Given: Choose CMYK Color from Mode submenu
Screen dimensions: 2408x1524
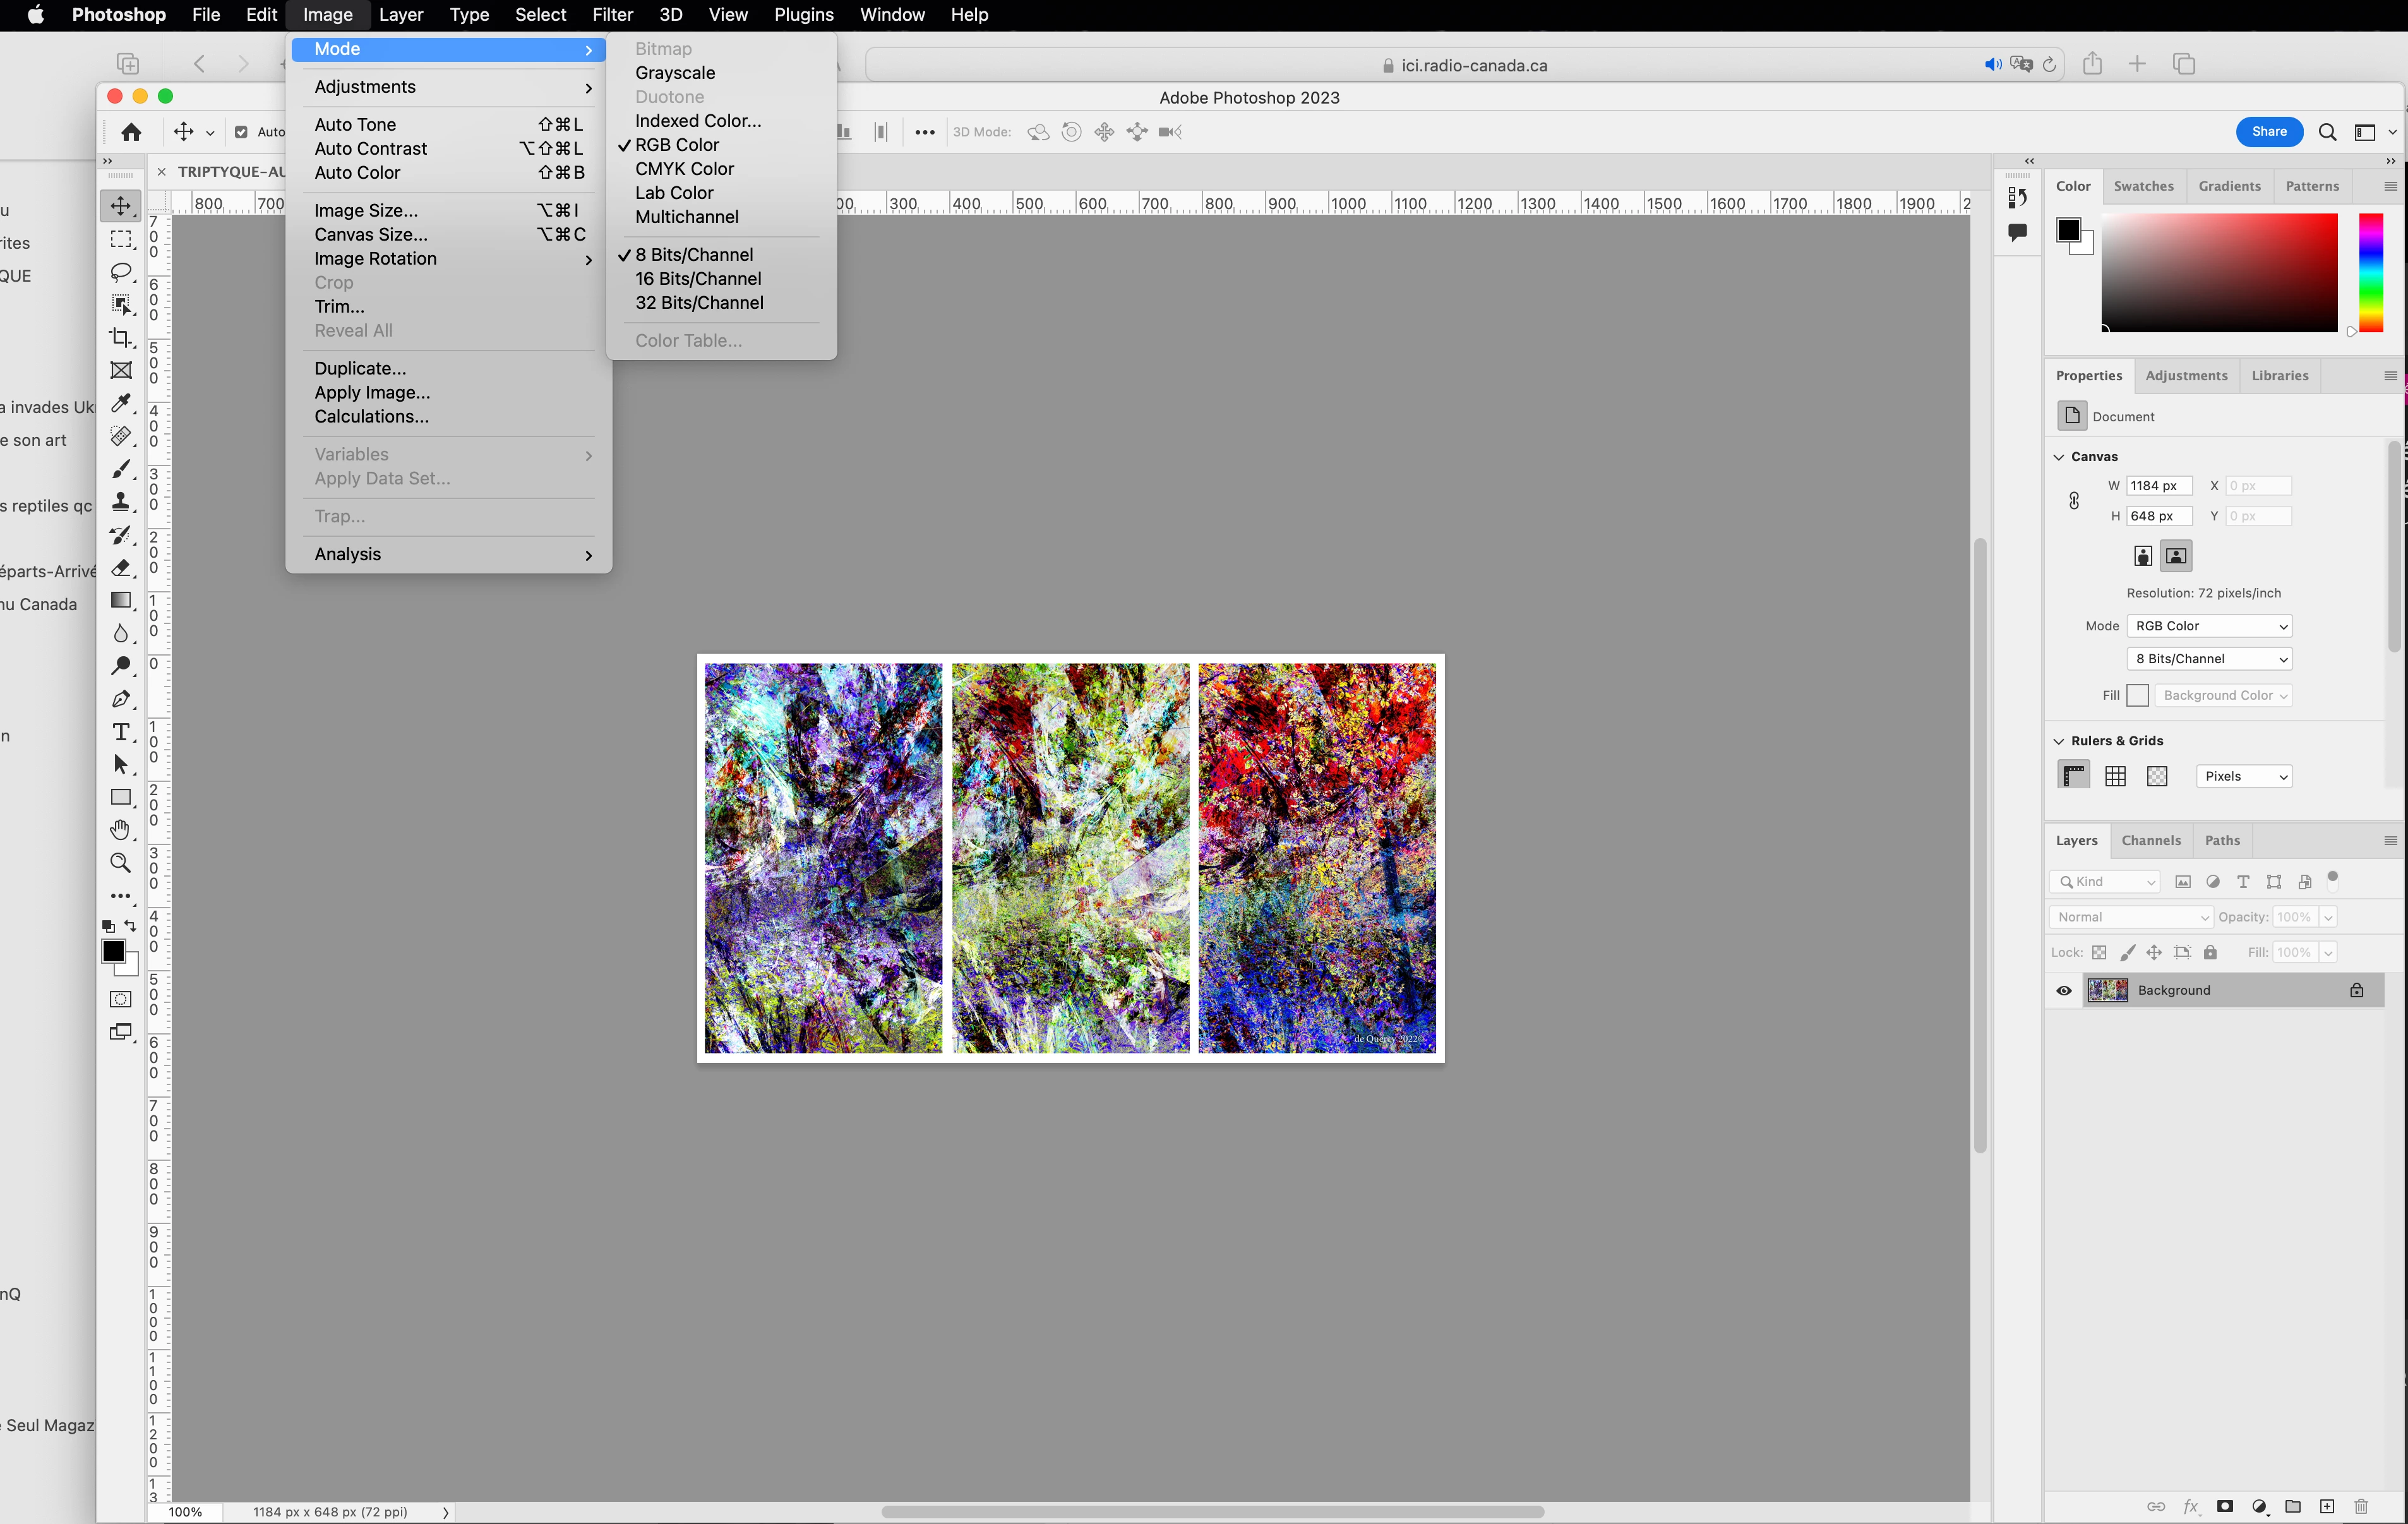Looking at the screenshot, I should (684, 169).
